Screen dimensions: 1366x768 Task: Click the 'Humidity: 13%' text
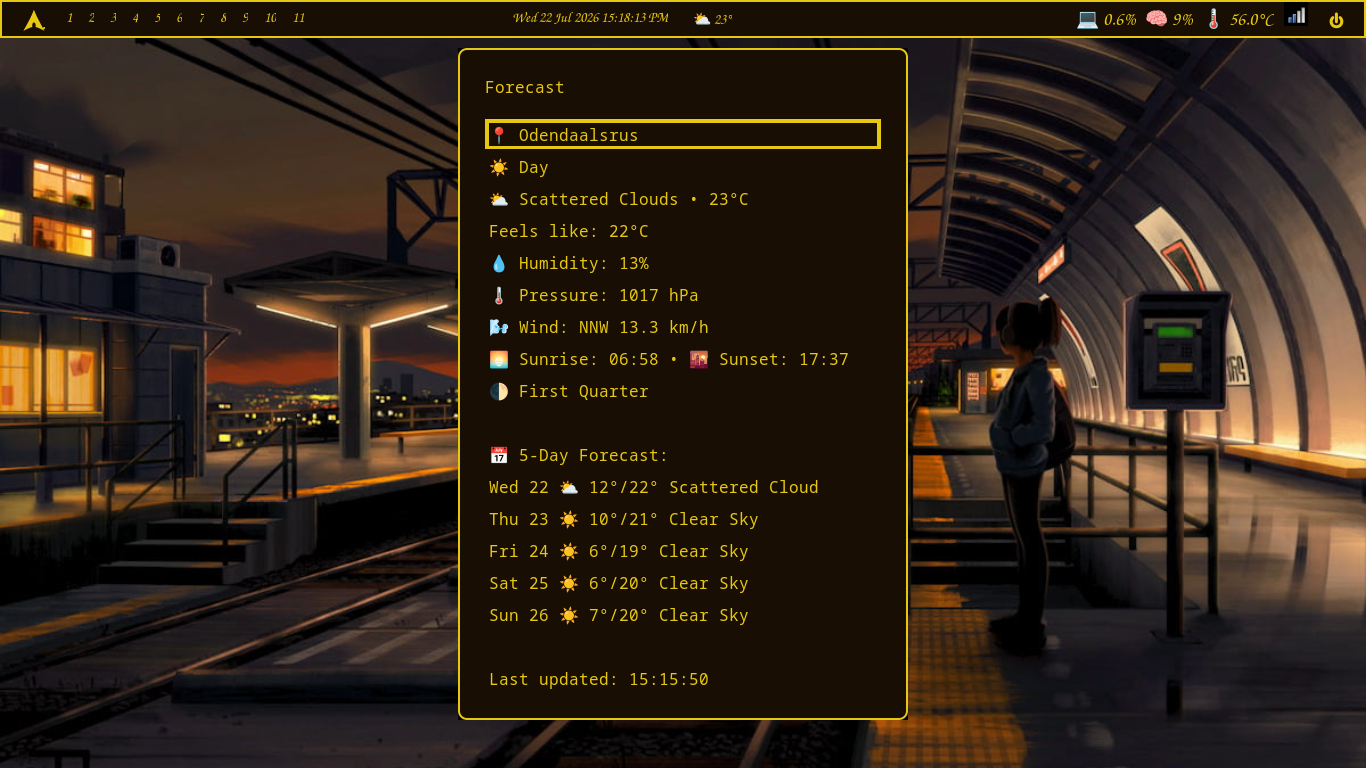tap(584, 263)
